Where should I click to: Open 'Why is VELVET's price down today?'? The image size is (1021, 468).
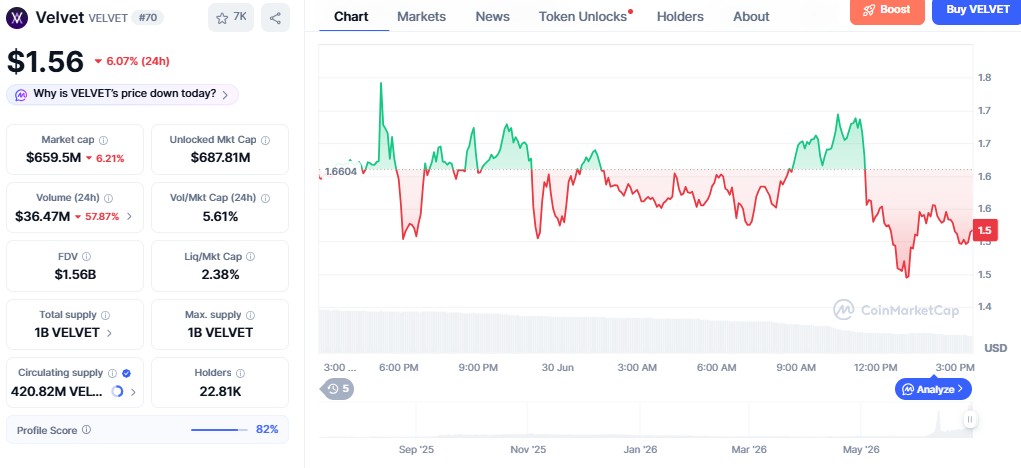pos(122,94)
